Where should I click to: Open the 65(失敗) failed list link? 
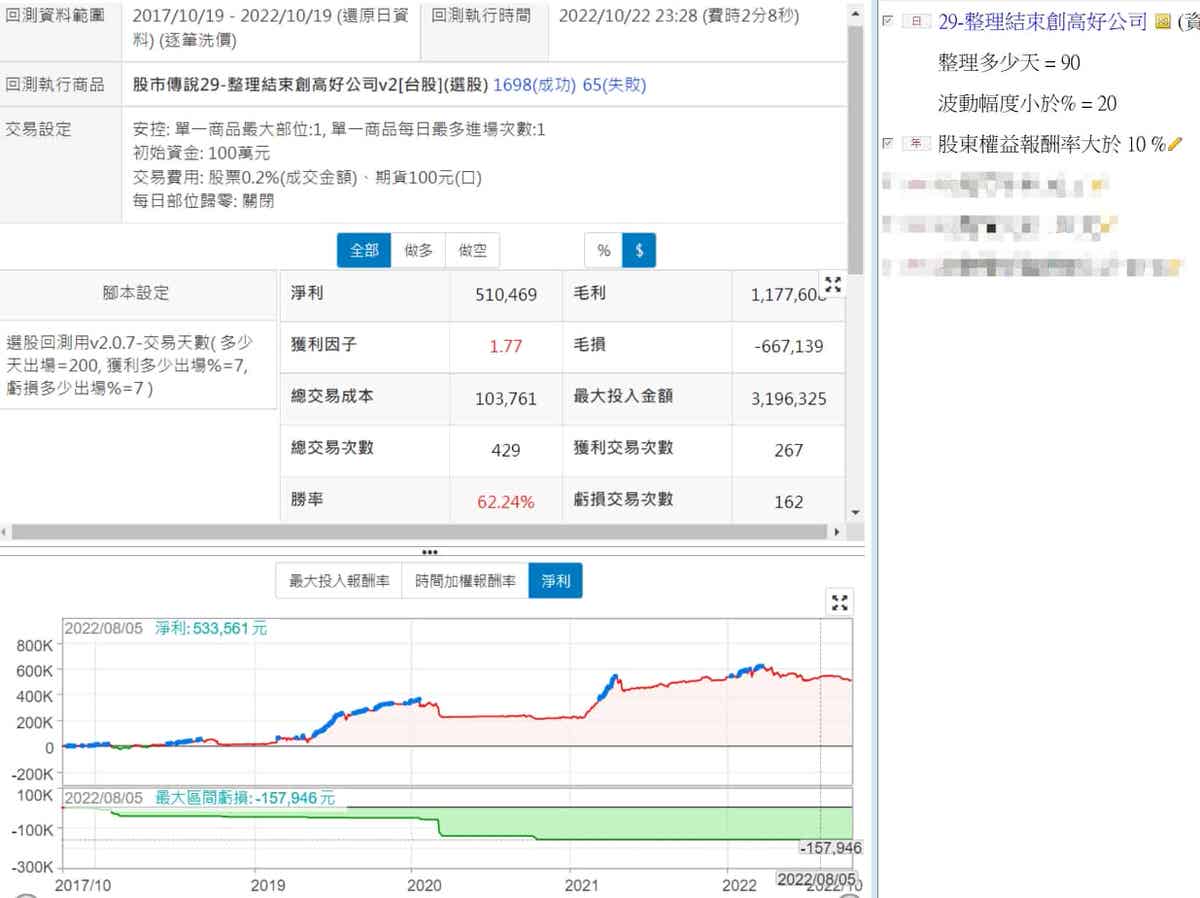pyautogui.click(x=614, y=85)
